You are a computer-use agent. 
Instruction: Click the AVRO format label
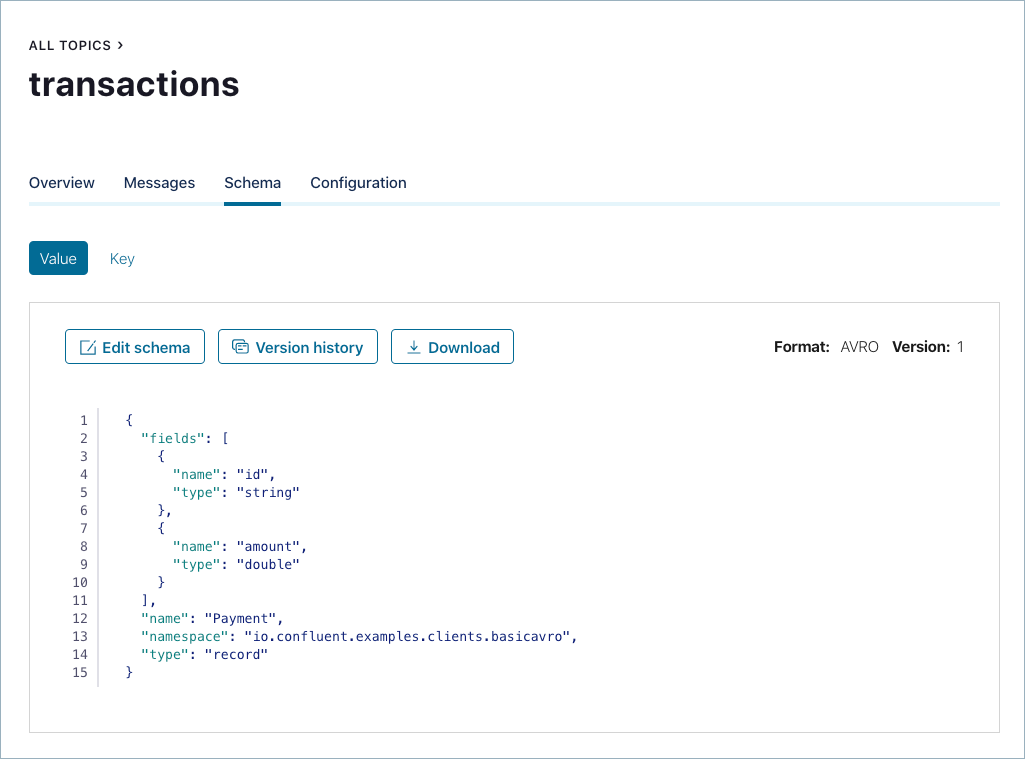pos(859,347)
